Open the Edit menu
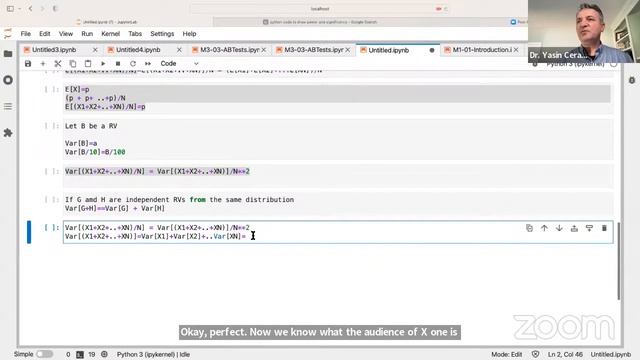 [44, 34]
